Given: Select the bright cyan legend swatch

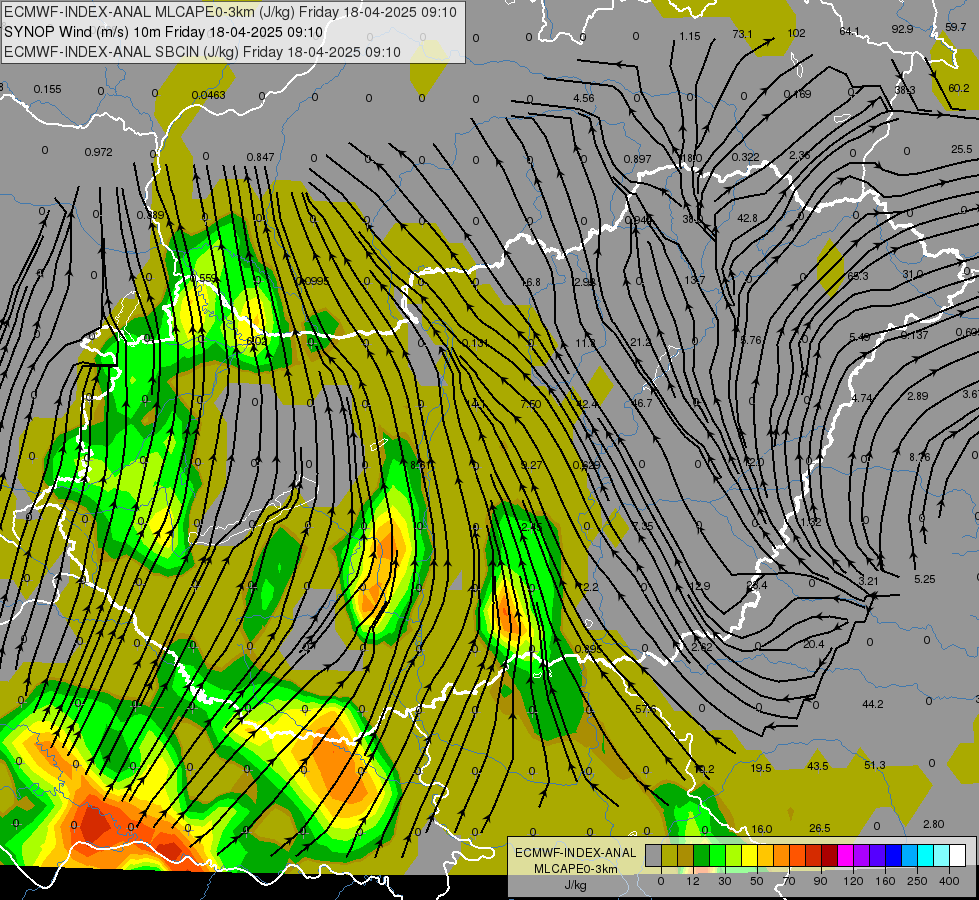Looking at the screenshot, I should click(x=927, y=855).
